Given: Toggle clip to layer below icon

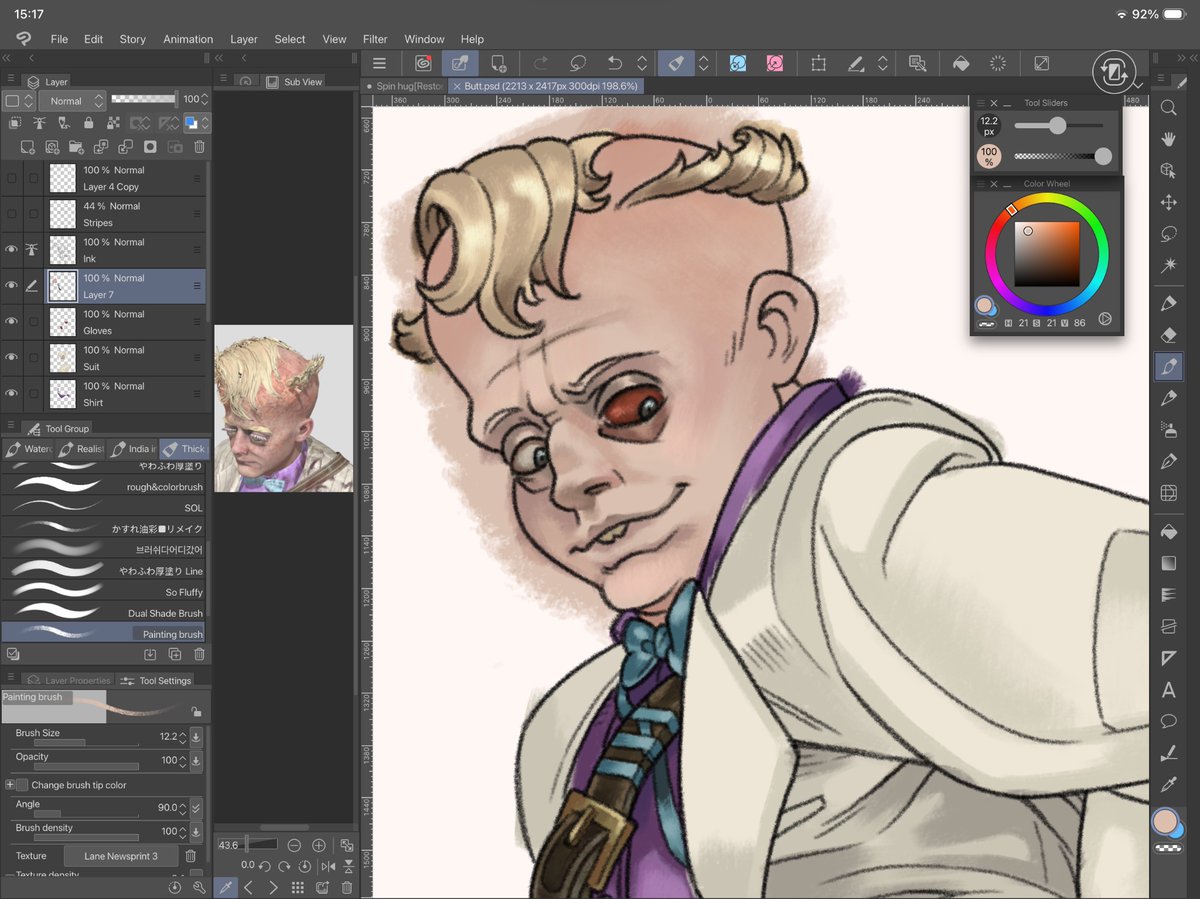Looking at the screenshot, I should coord(15,124).
